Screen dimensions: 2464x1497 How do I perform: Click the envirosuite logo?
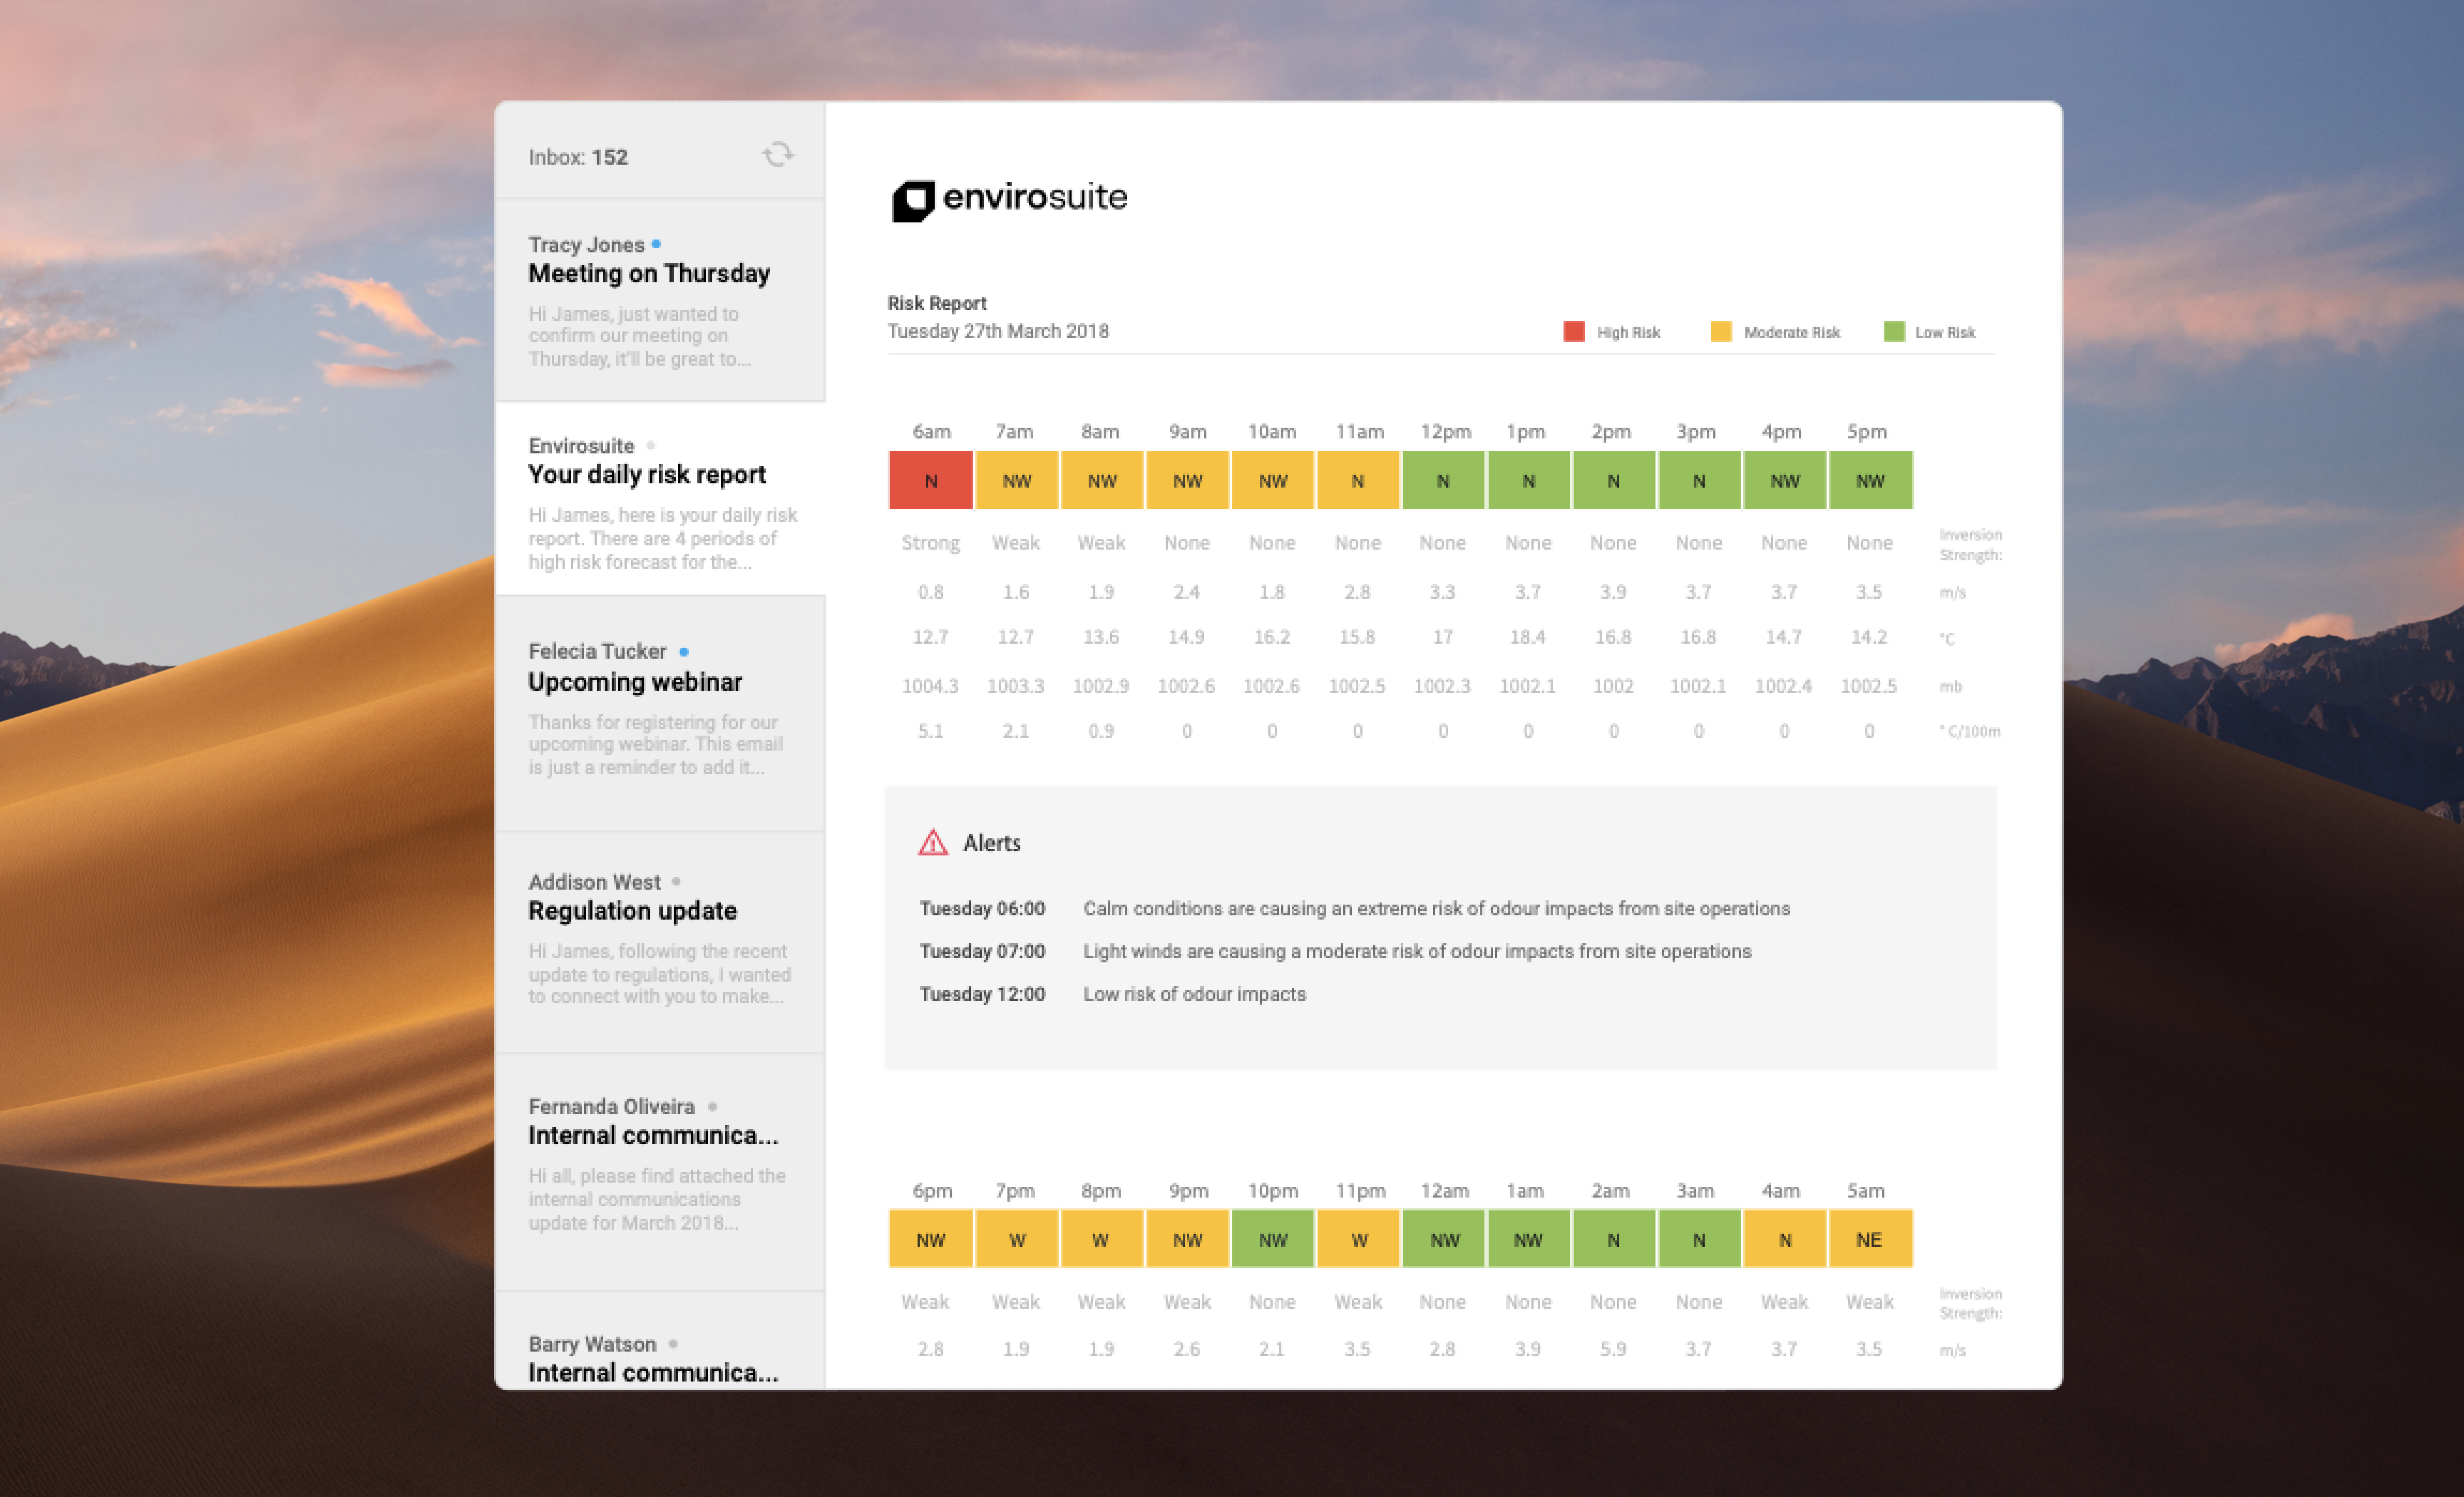[x=1009, y=199]
